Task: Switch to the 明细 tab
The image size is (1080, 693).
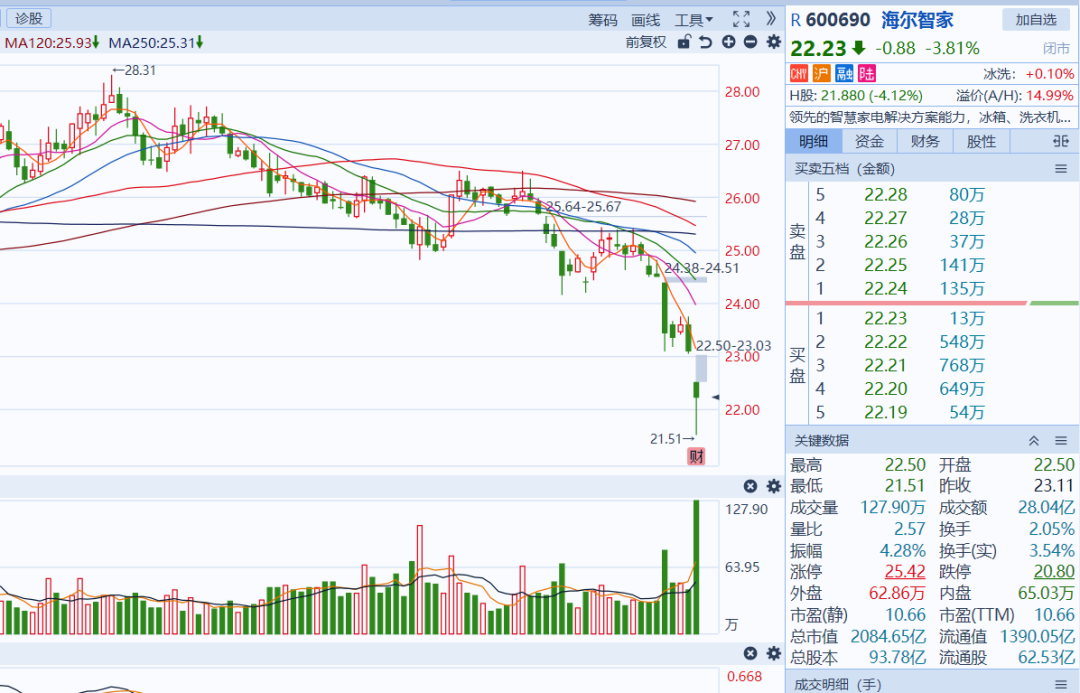Action: click(813, 141)
